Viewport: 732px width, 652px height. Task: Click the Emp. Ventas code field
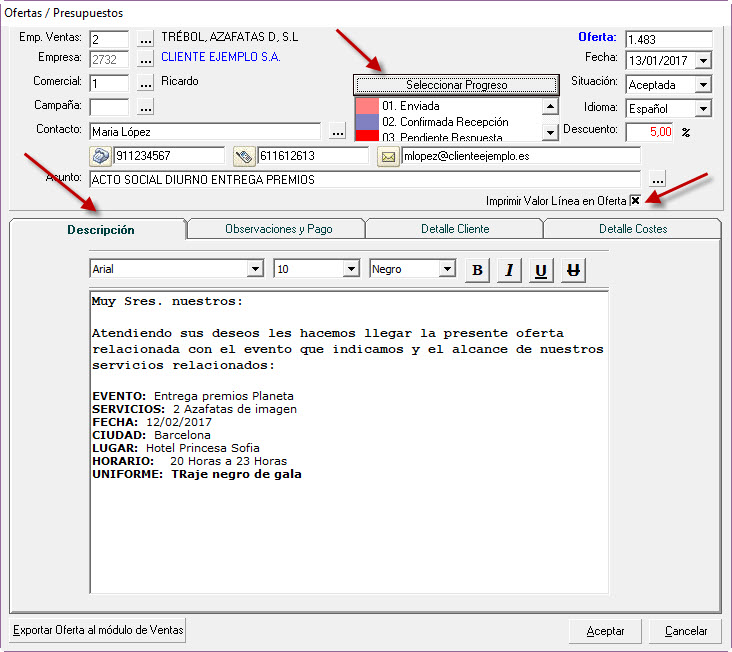[109, 39]
